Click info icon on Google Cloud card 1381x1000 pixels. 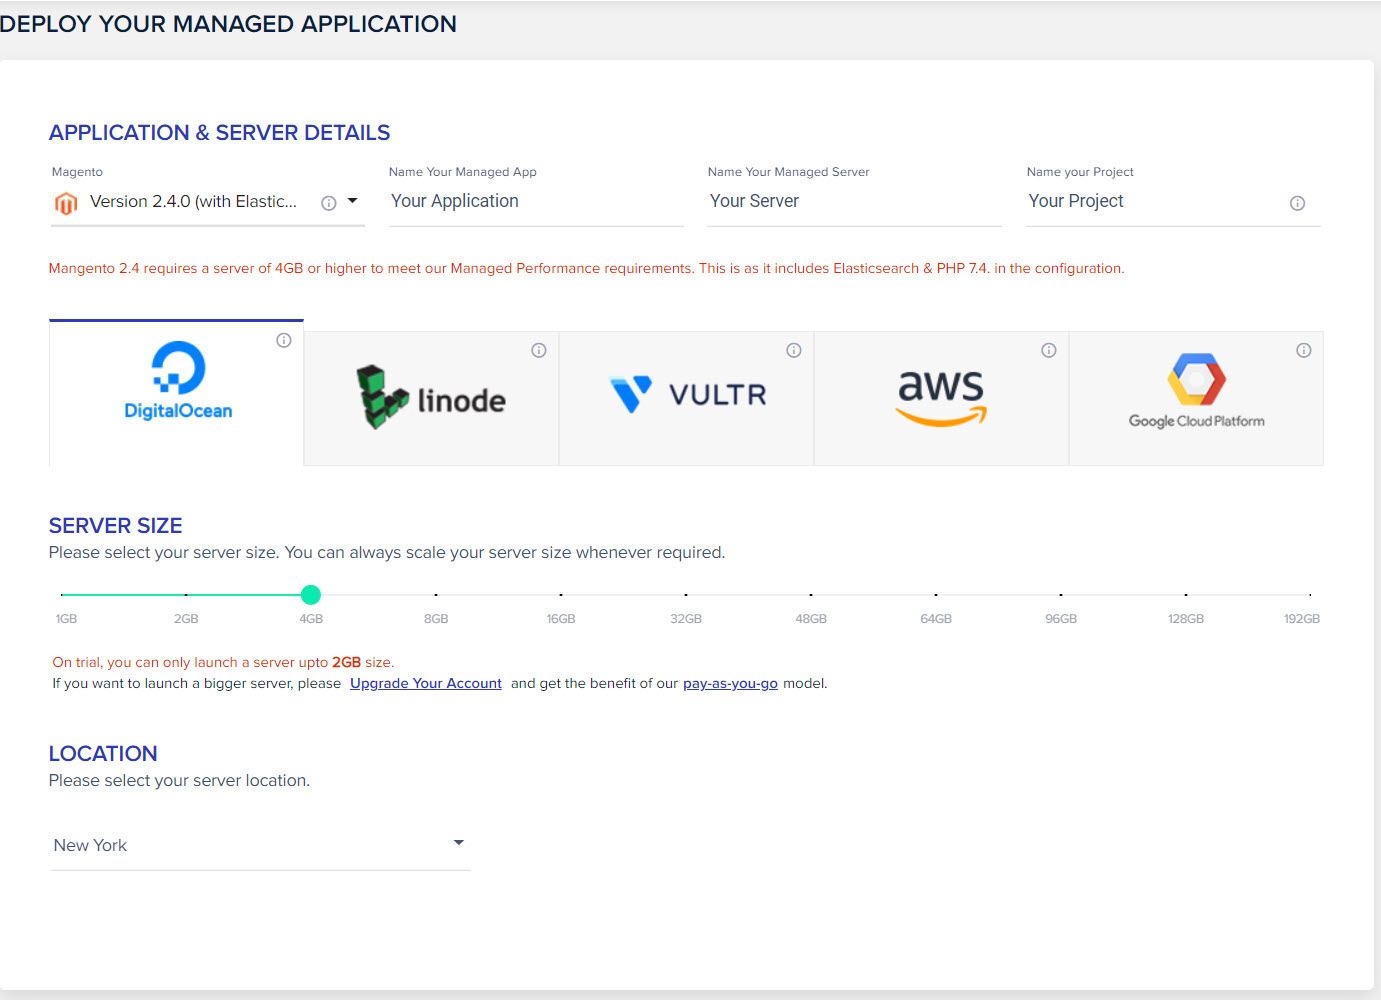[1304, 350]
